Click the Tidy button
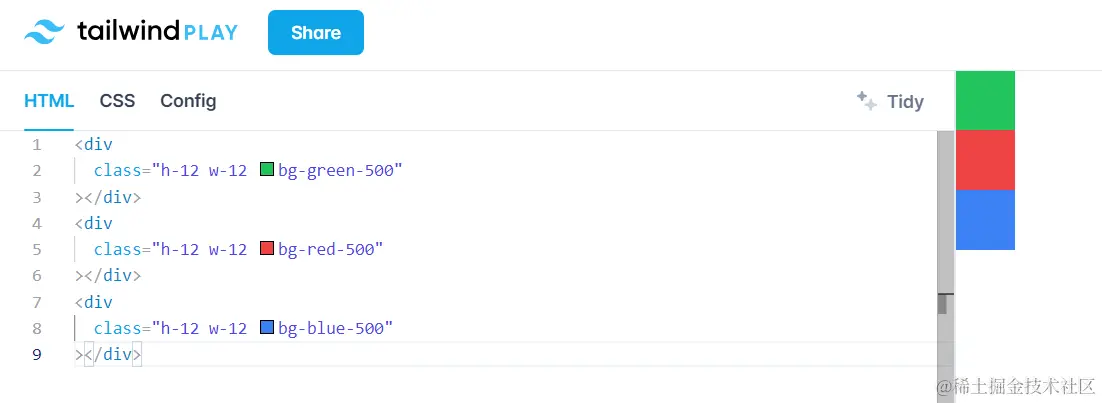Image resolution: width=1102 pixels, height=403 pixels. (x=891, y=101)
